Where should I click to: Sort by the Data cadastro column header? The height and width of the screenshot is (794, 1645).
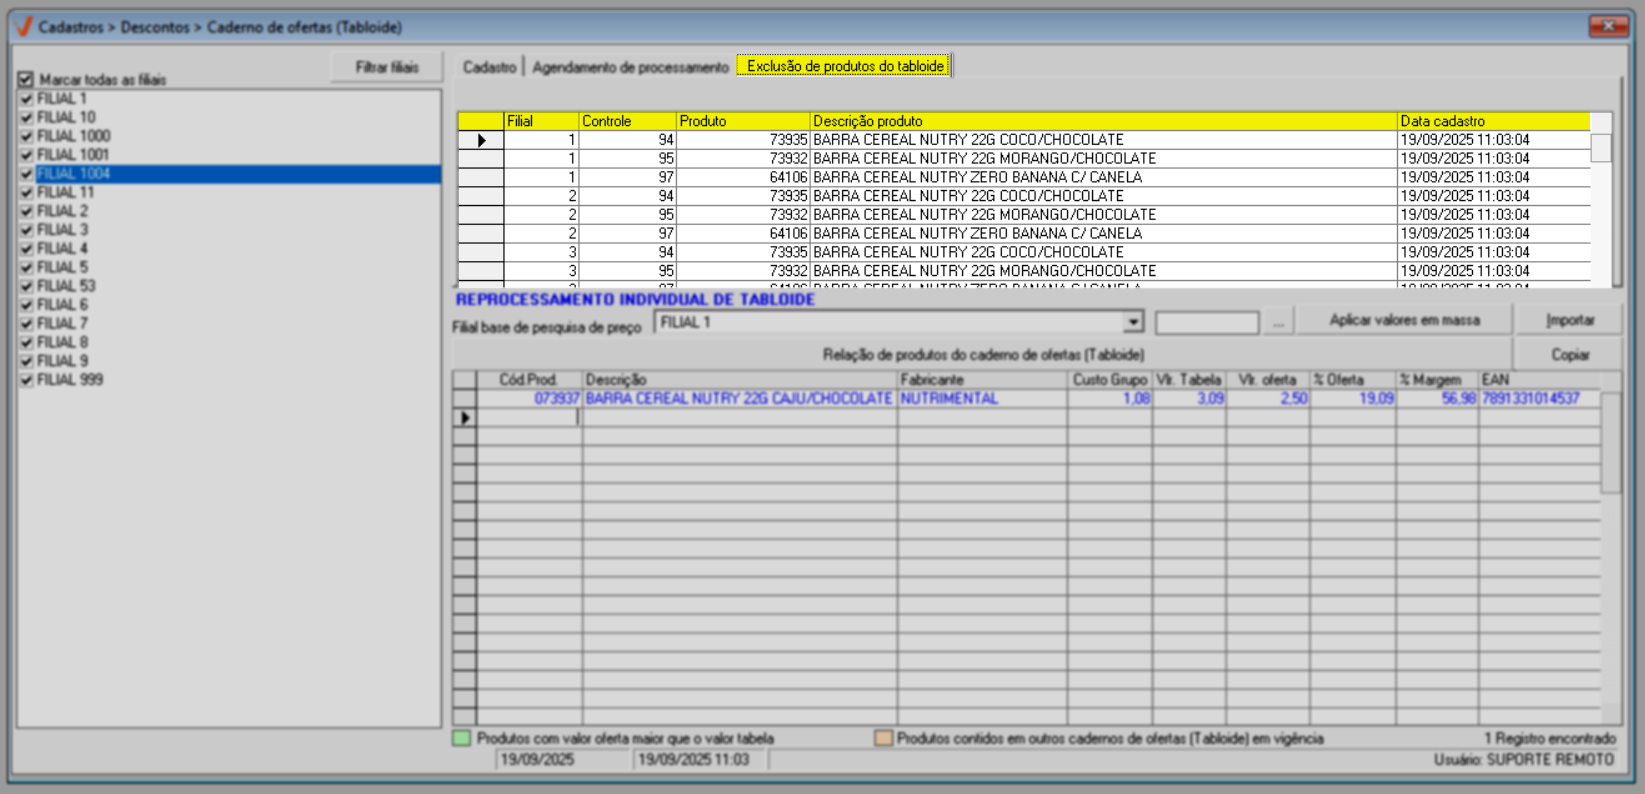click(x=1493, y=121)
